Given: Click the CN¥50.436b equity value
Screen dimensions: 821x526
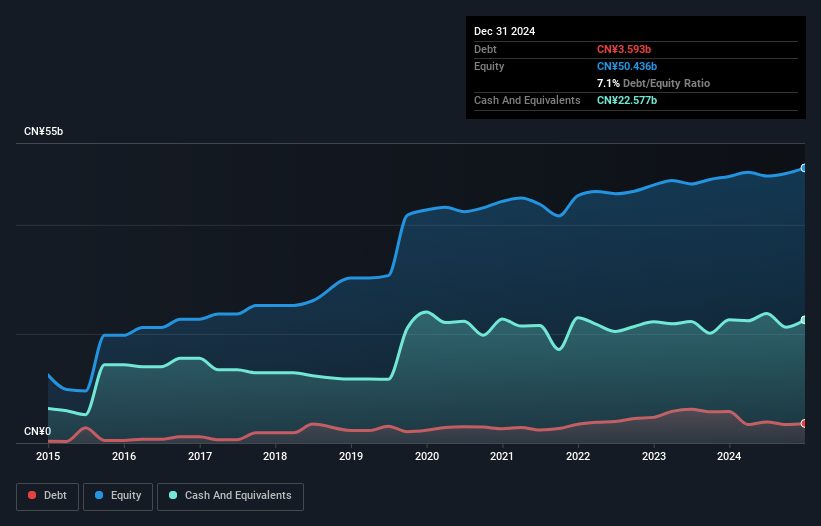Looking at the screenshot, I should pos(627,66).
